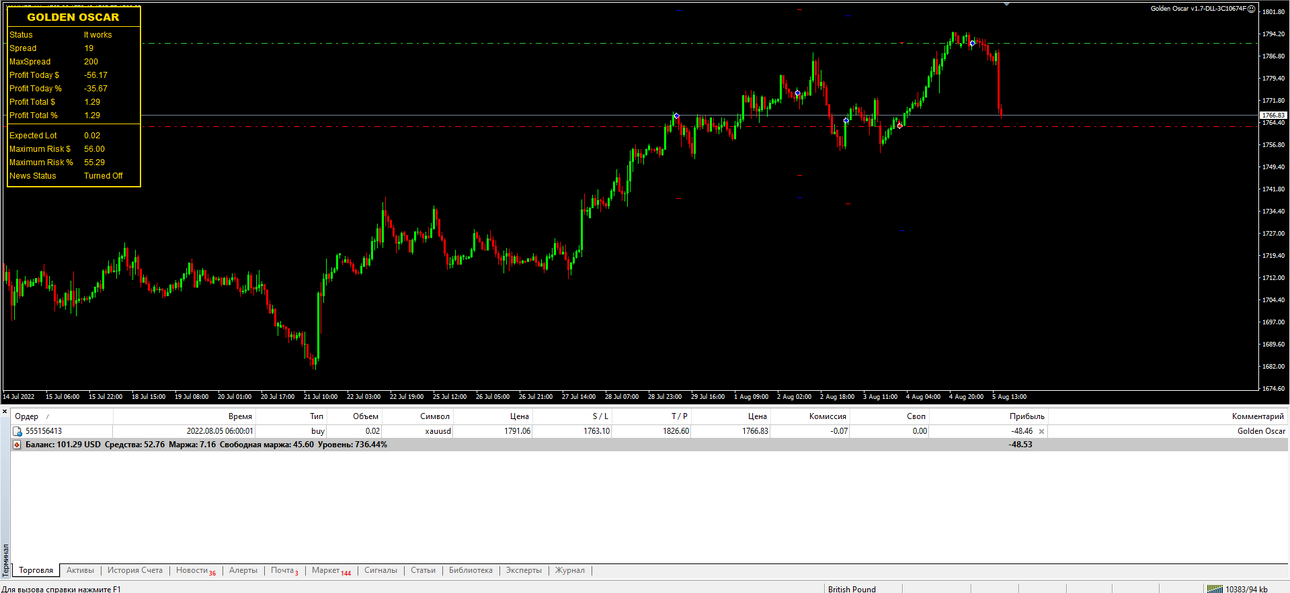Click the order time 2022.08.05 06:00:01
The image size is (1290, 593).
tap(219, 431)
